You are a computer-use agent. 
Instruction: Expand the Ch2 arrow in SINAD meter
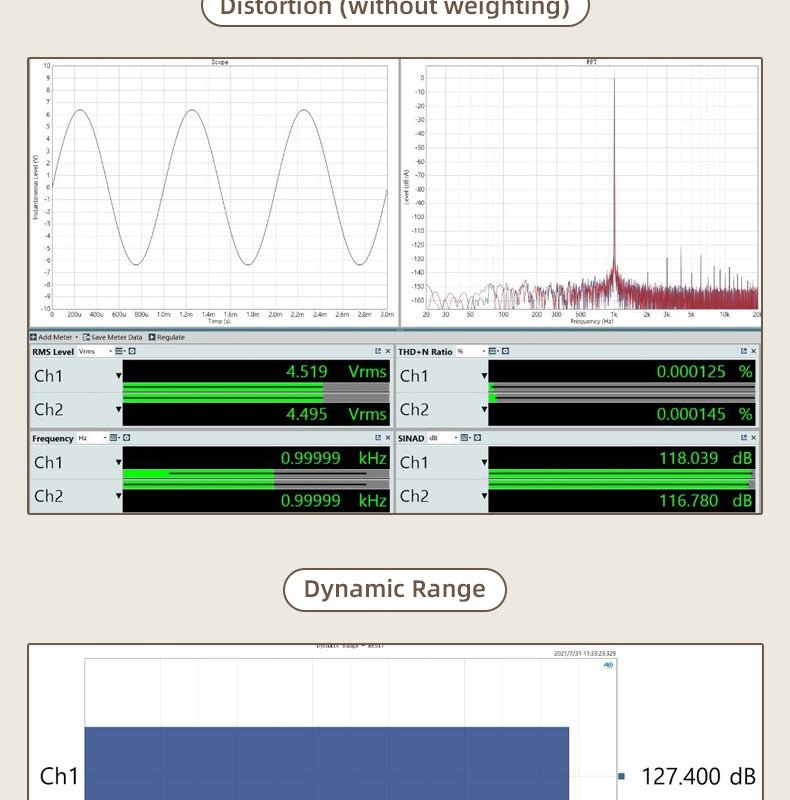coord(484,497)
